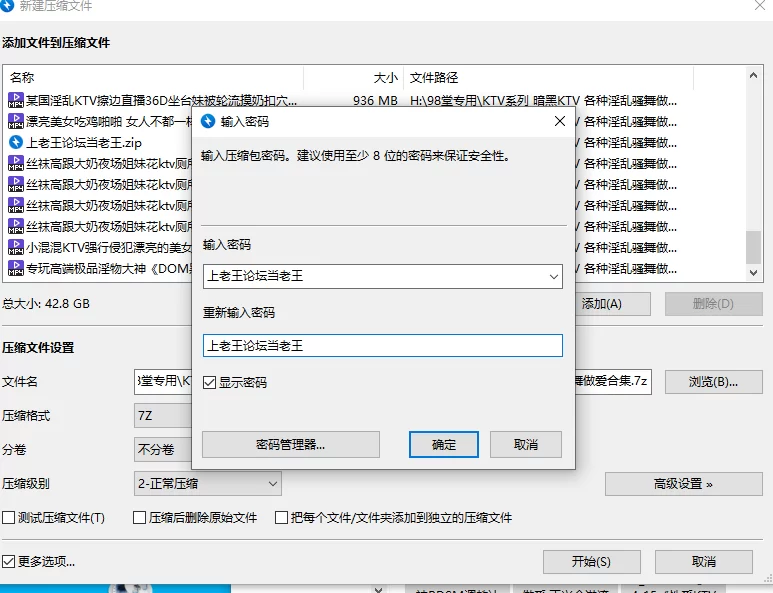Focus the 重新输入密码 text field

click(383, 346)
